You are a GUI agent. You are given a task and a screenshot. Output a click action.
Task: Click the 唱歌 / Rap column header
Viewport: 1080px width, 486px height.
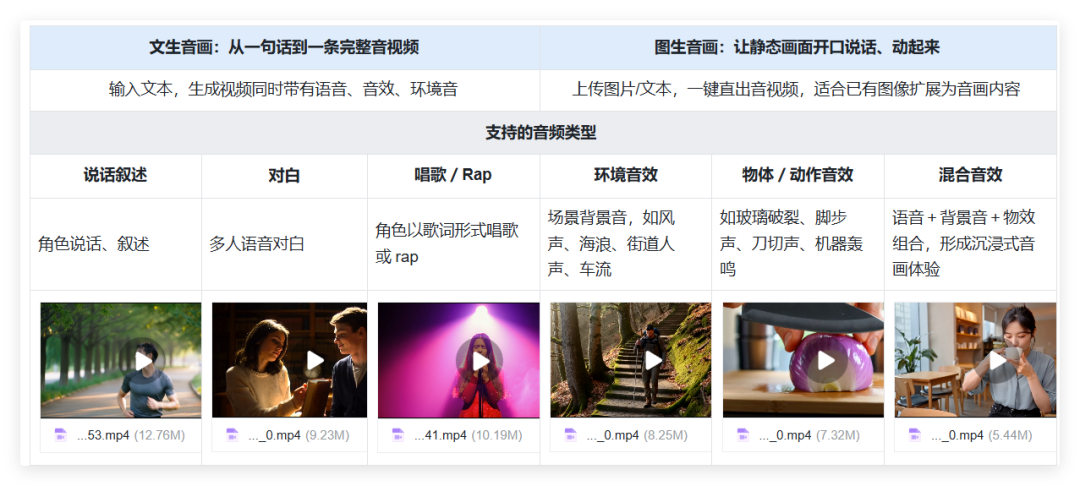(x=453, y=176)
